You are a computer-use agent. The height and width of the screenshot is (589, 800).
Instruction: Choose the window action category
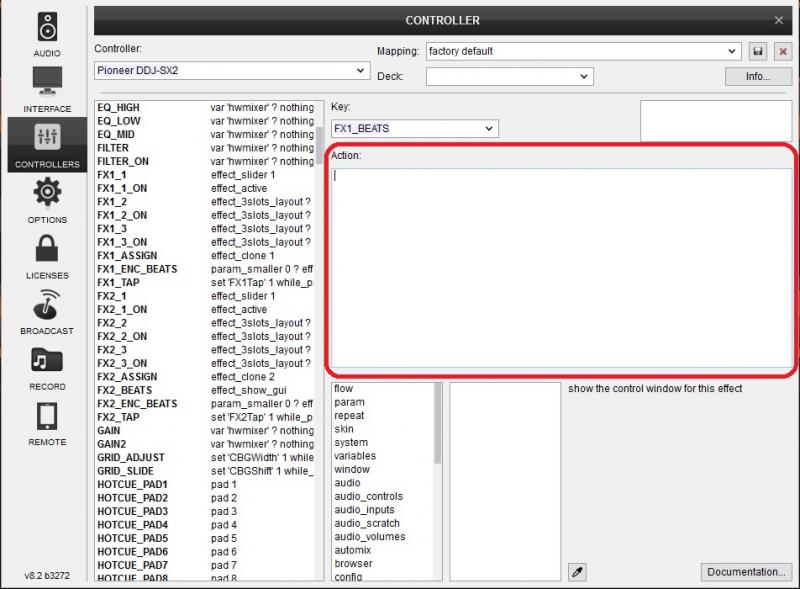click(383, 469)
